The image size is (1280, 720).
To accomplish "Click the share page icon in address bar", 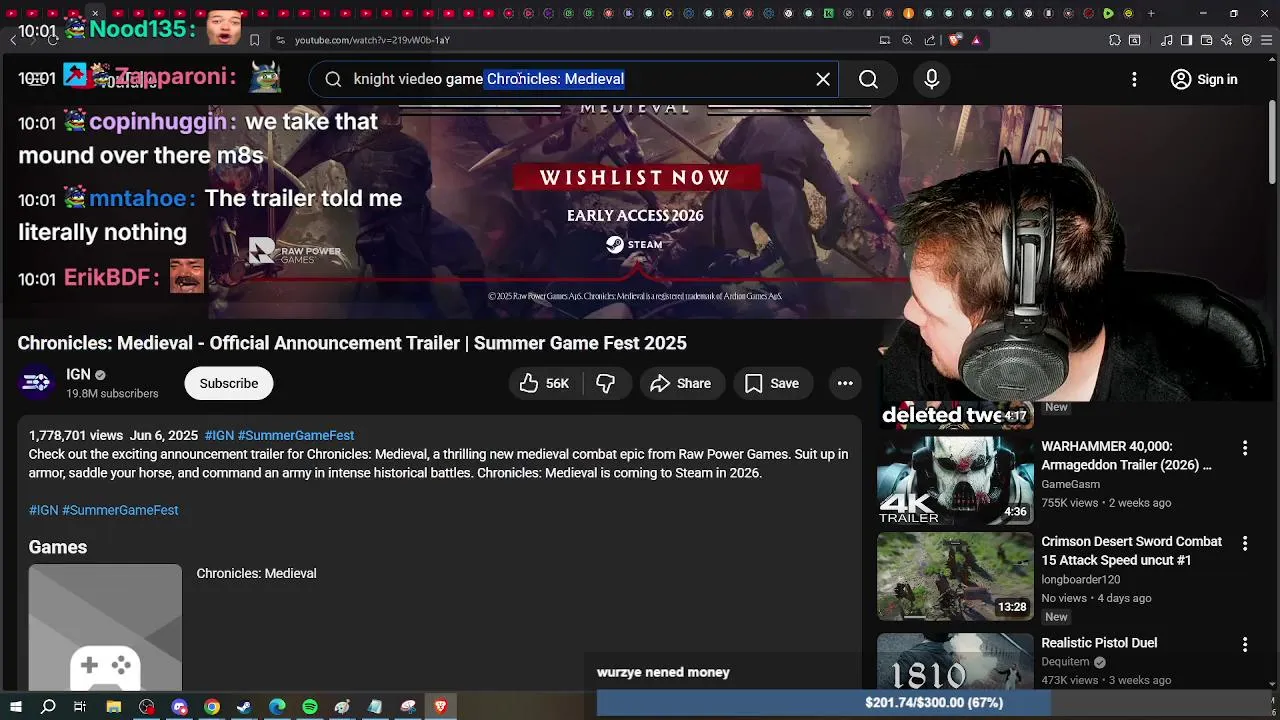I will click(930, 40).
